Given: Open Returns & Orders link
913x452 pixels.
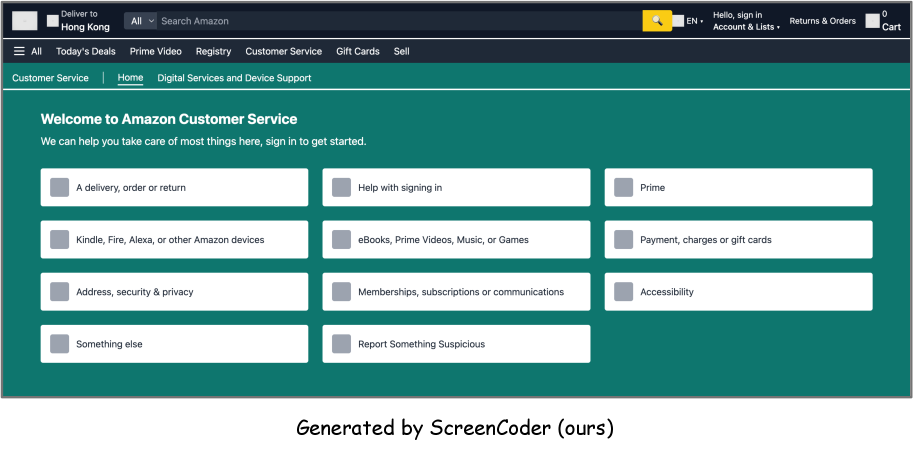Looking at the screenshot, I should (822, 21).
